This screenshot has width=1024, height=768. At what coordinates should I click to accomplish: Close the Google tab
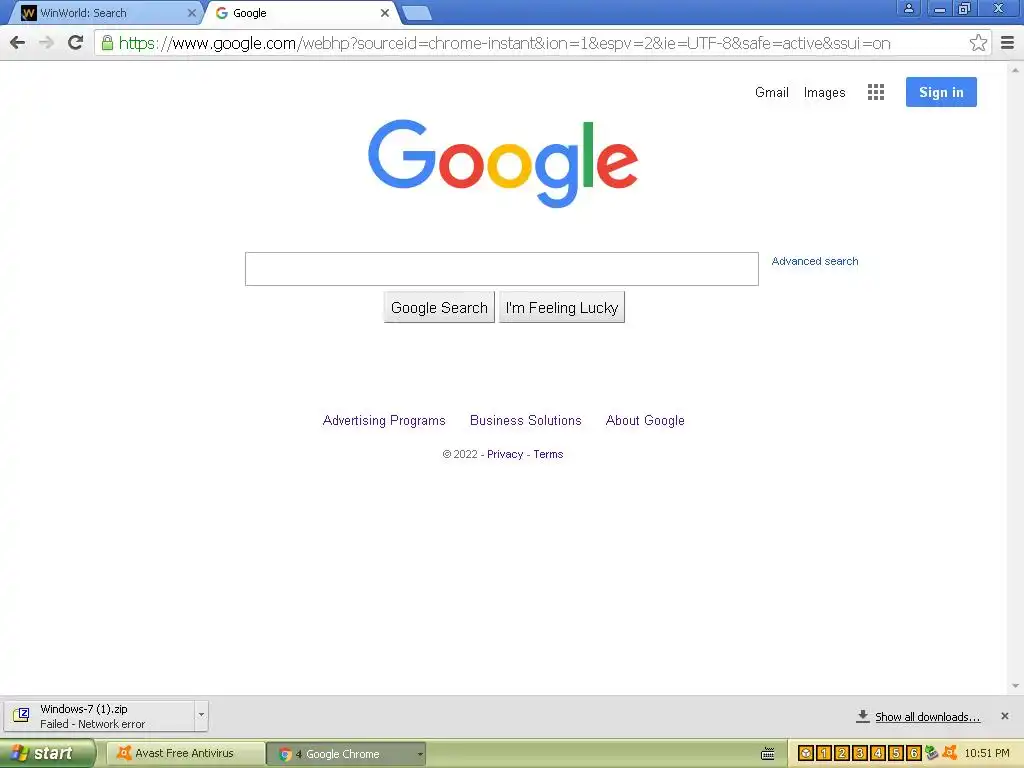click(x=385, y=13)
